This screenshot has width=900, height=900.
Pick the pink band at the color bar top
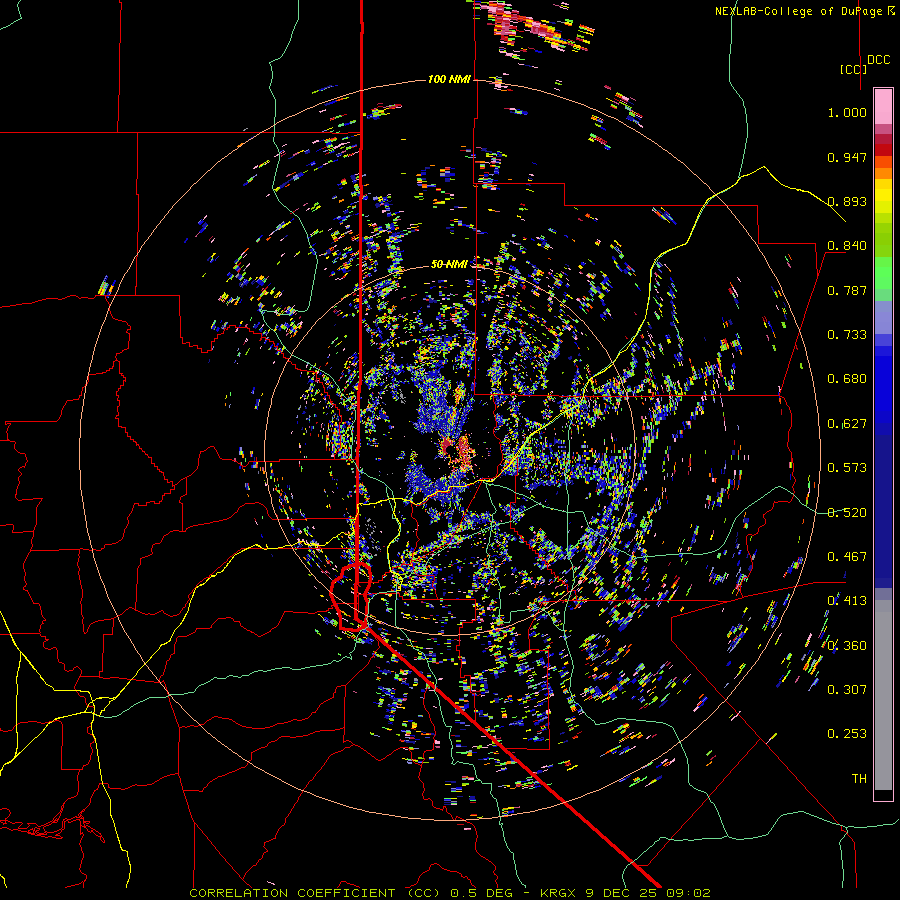(883, 106)
